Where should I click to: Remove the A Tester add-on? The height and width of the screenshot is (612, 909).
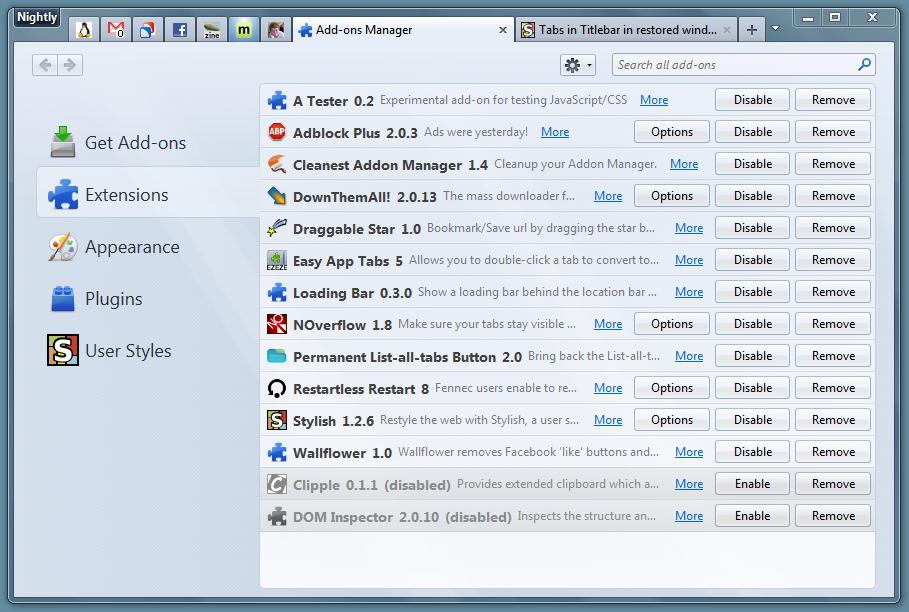tap(832, 99)
